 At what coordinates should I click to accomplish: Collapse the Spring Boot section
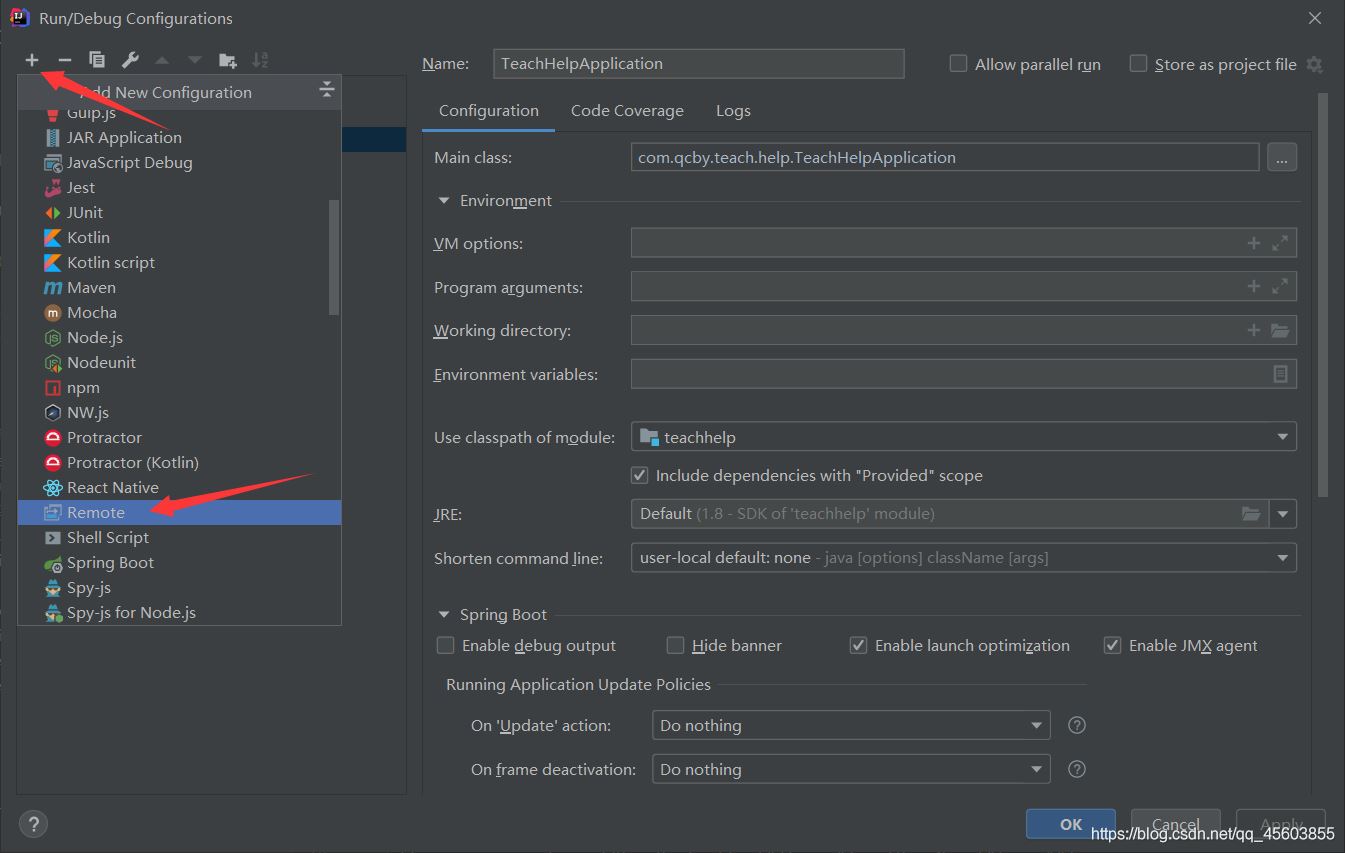(x=444, y=615)
